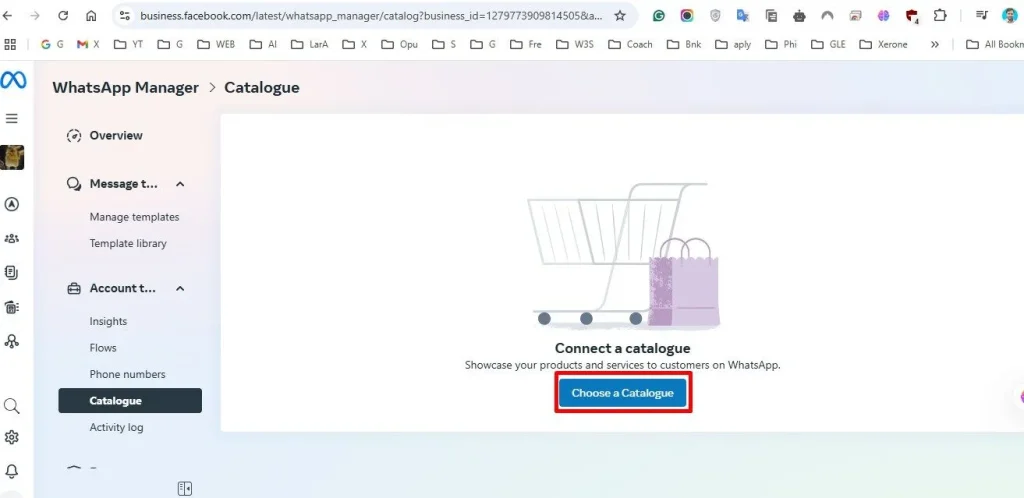Click Choose a Catalogue button
This screenshot has width=1024, height=498.
(622, 393)
